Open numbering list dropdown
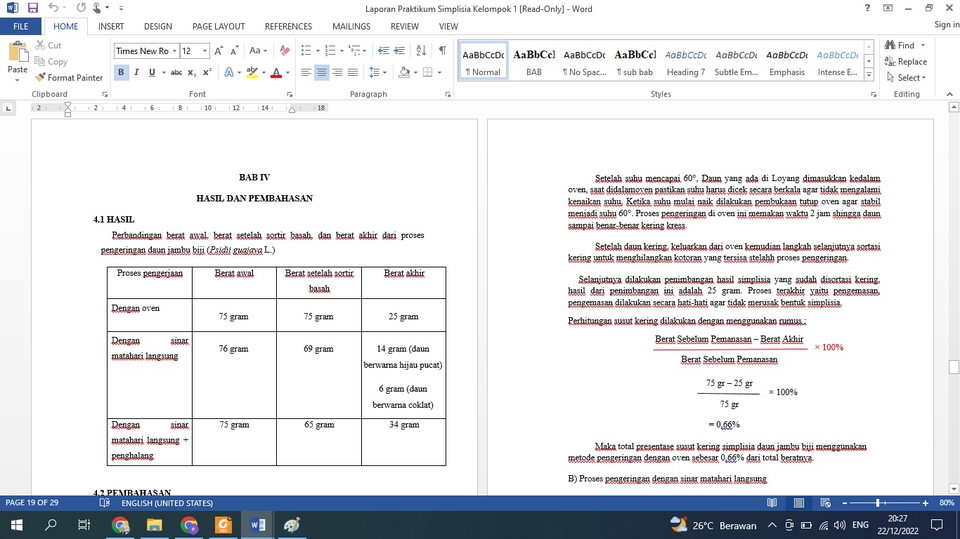 pos(342,51)
